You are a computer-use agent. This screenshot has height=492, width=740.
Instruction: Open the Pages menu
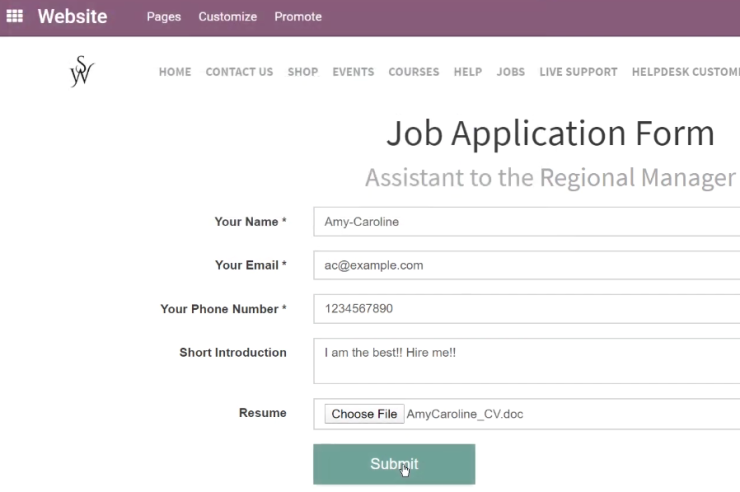(164, 17)
